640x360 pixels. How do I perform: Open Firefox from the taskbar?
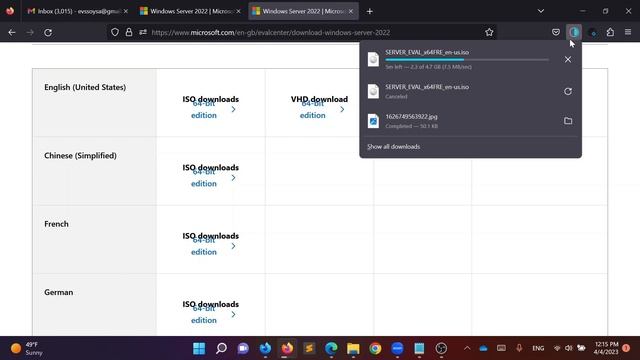(x=287, y=349)
